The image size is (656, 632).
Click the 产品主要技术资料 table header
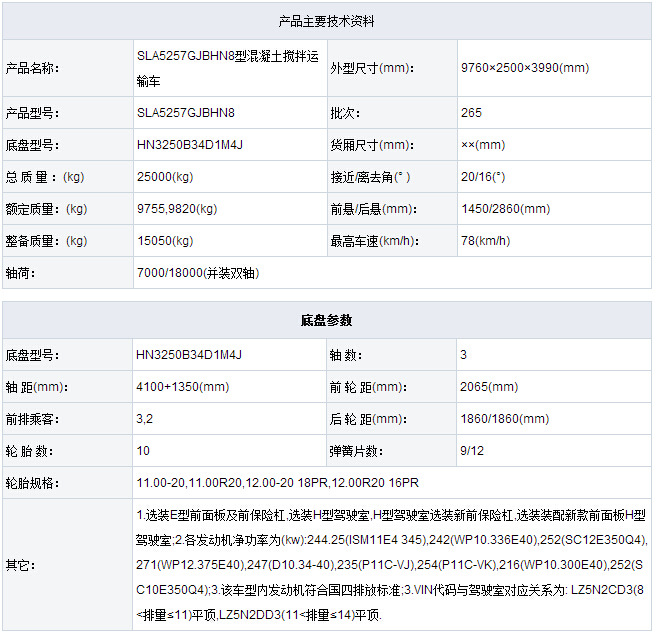click(326, 21)
